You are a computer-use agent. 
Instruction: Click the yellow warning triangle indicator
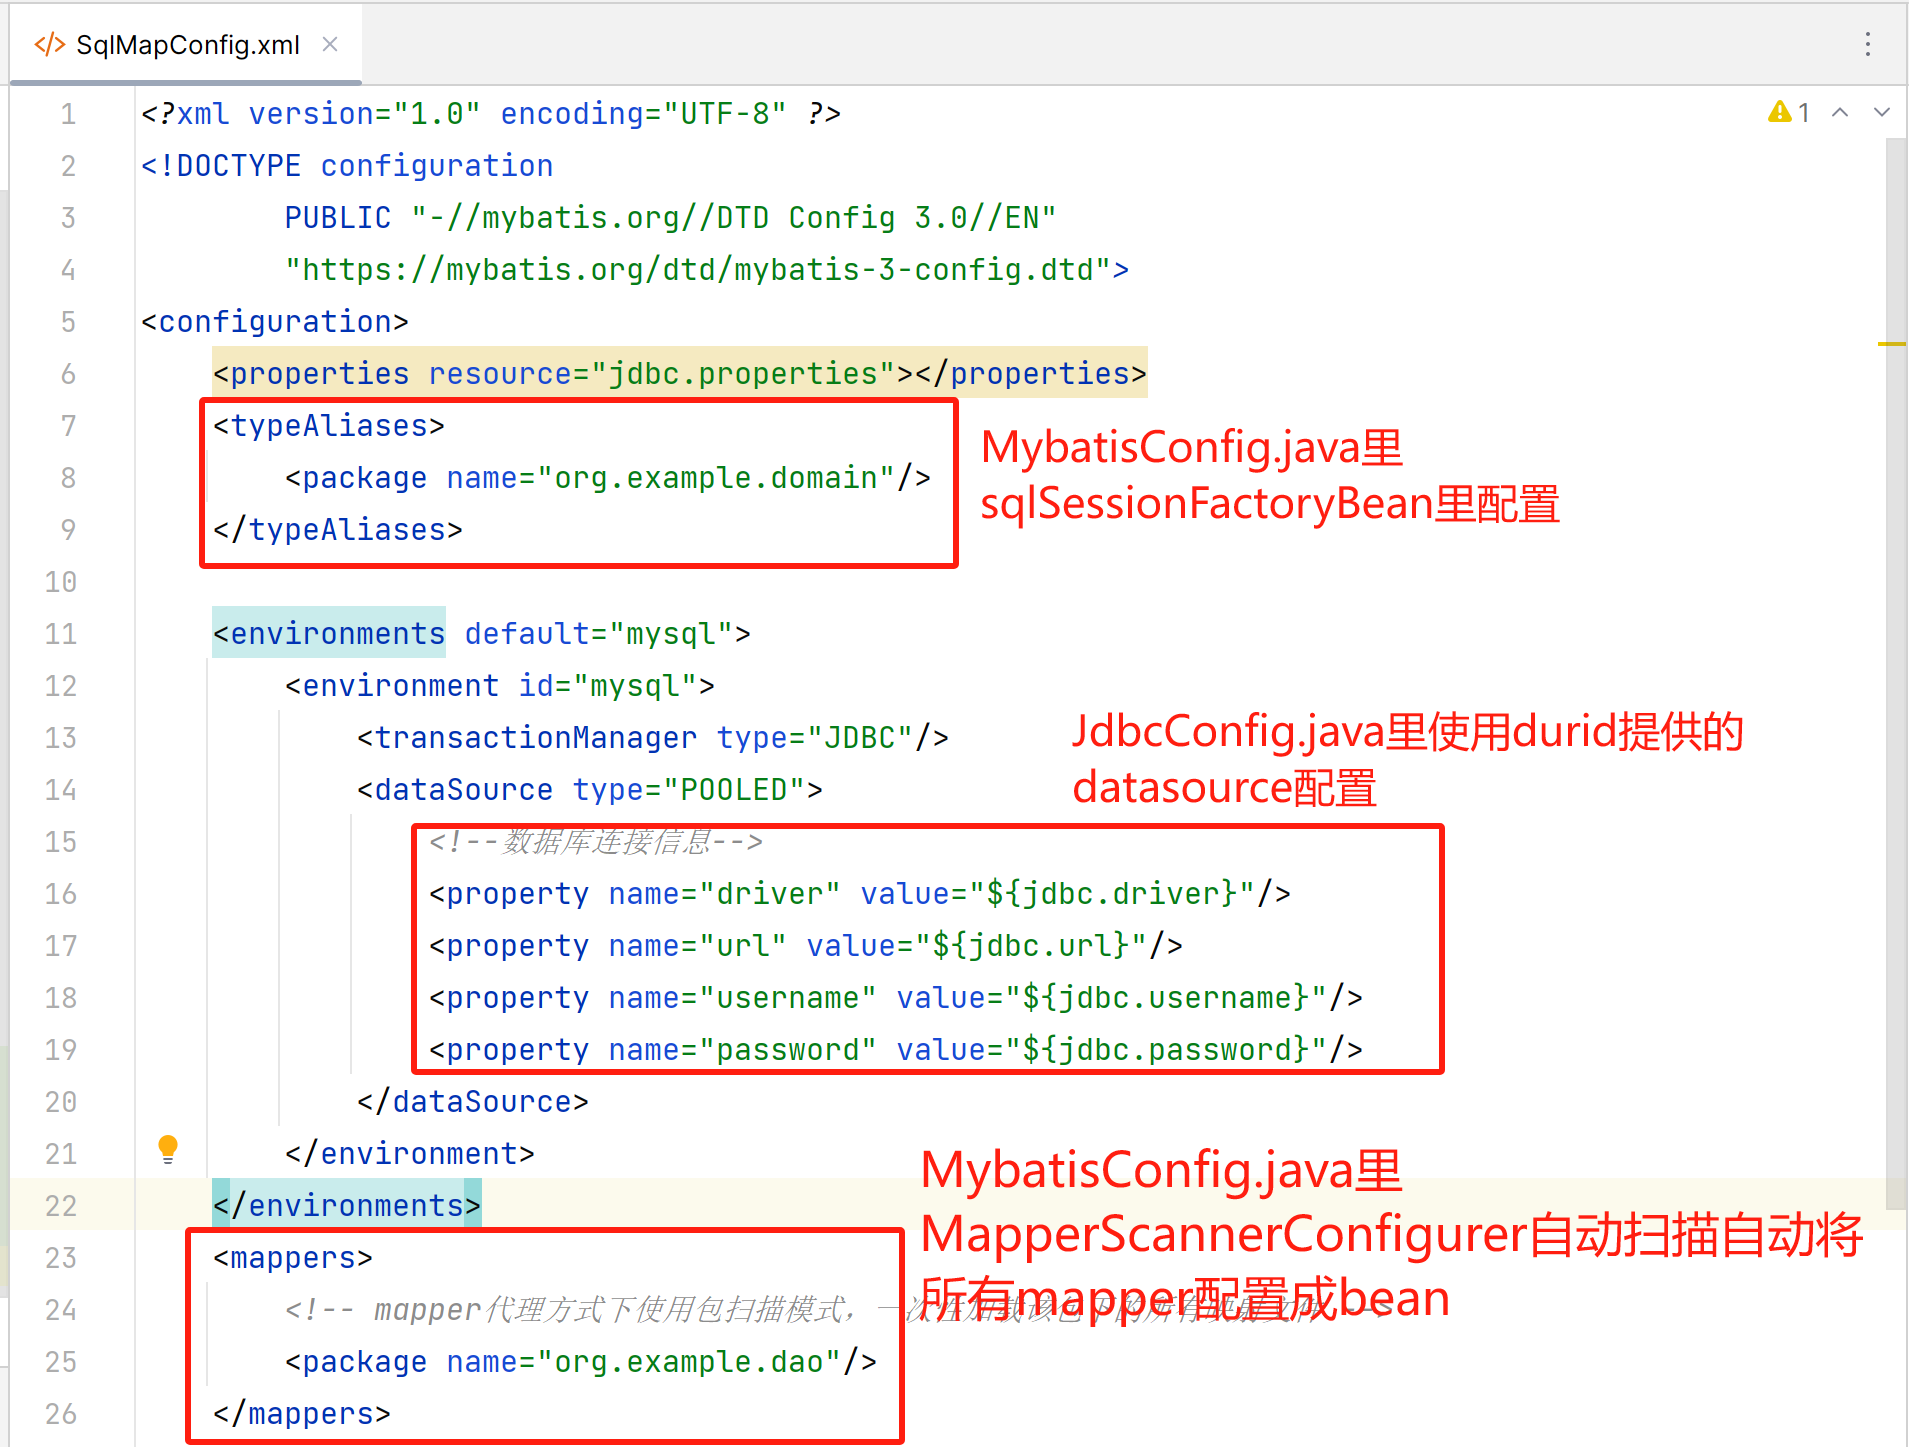pos(1779,112)
